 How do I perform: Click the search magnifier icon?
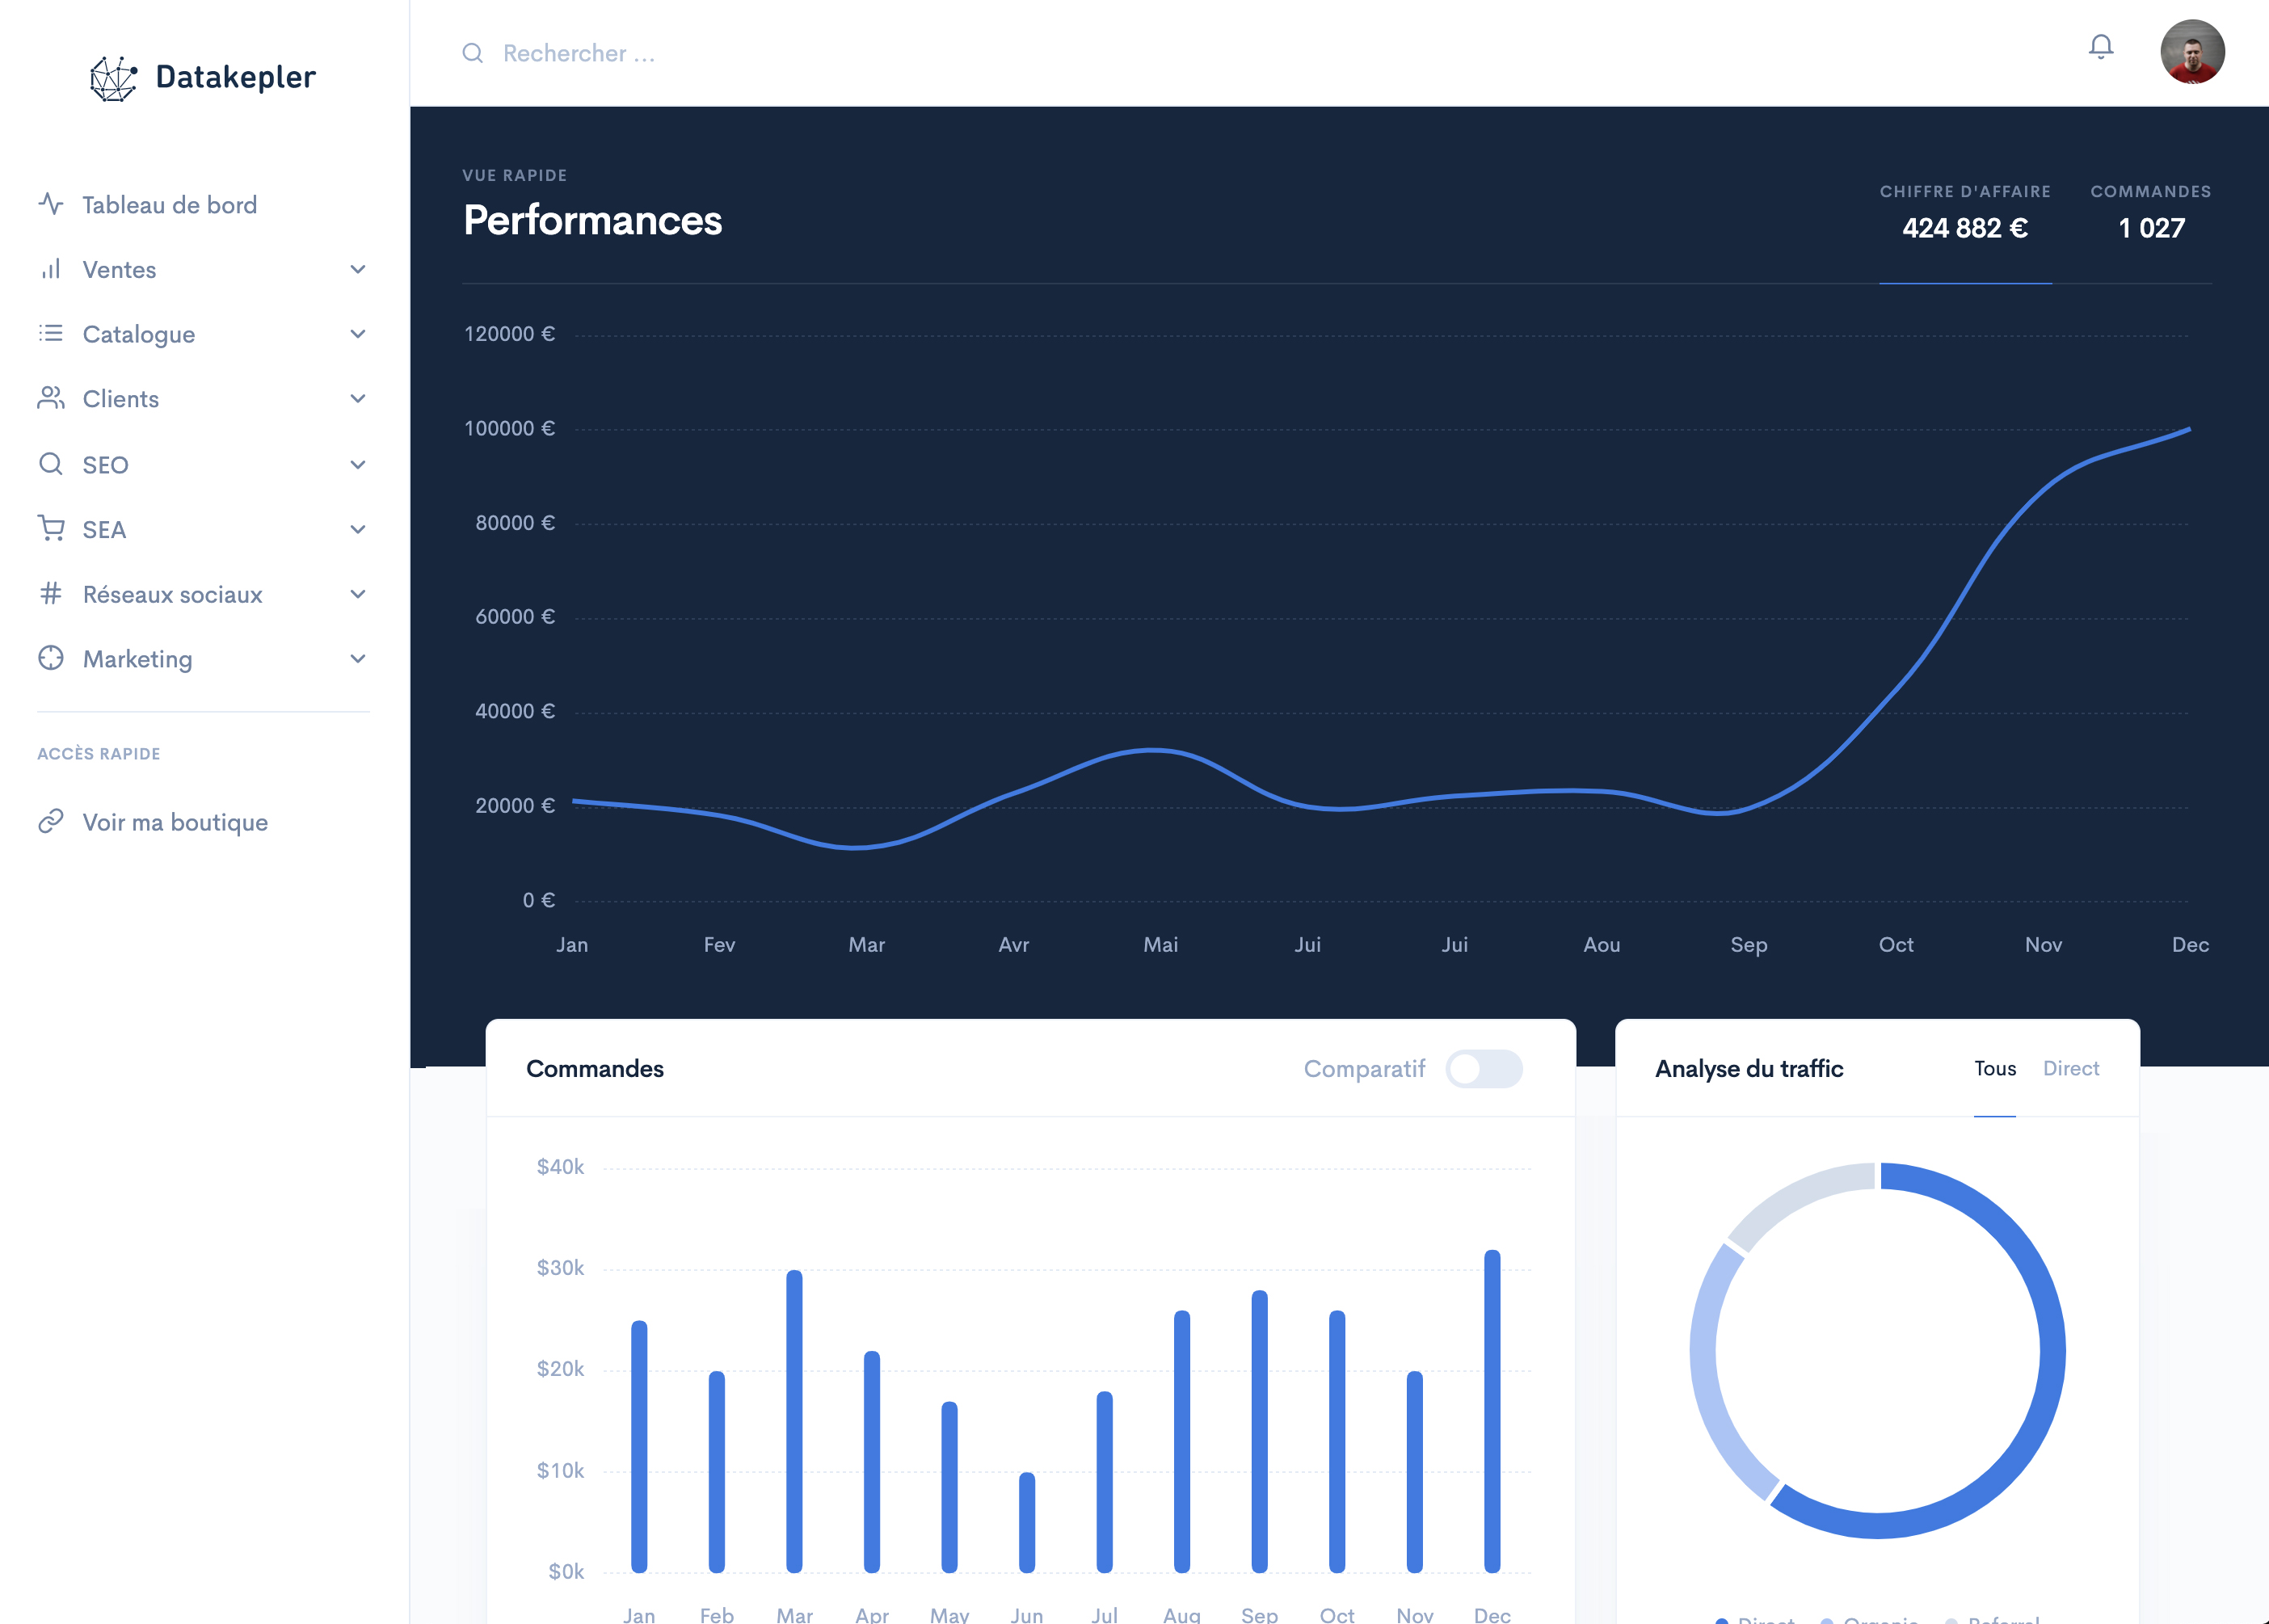[x=473, y=53]
